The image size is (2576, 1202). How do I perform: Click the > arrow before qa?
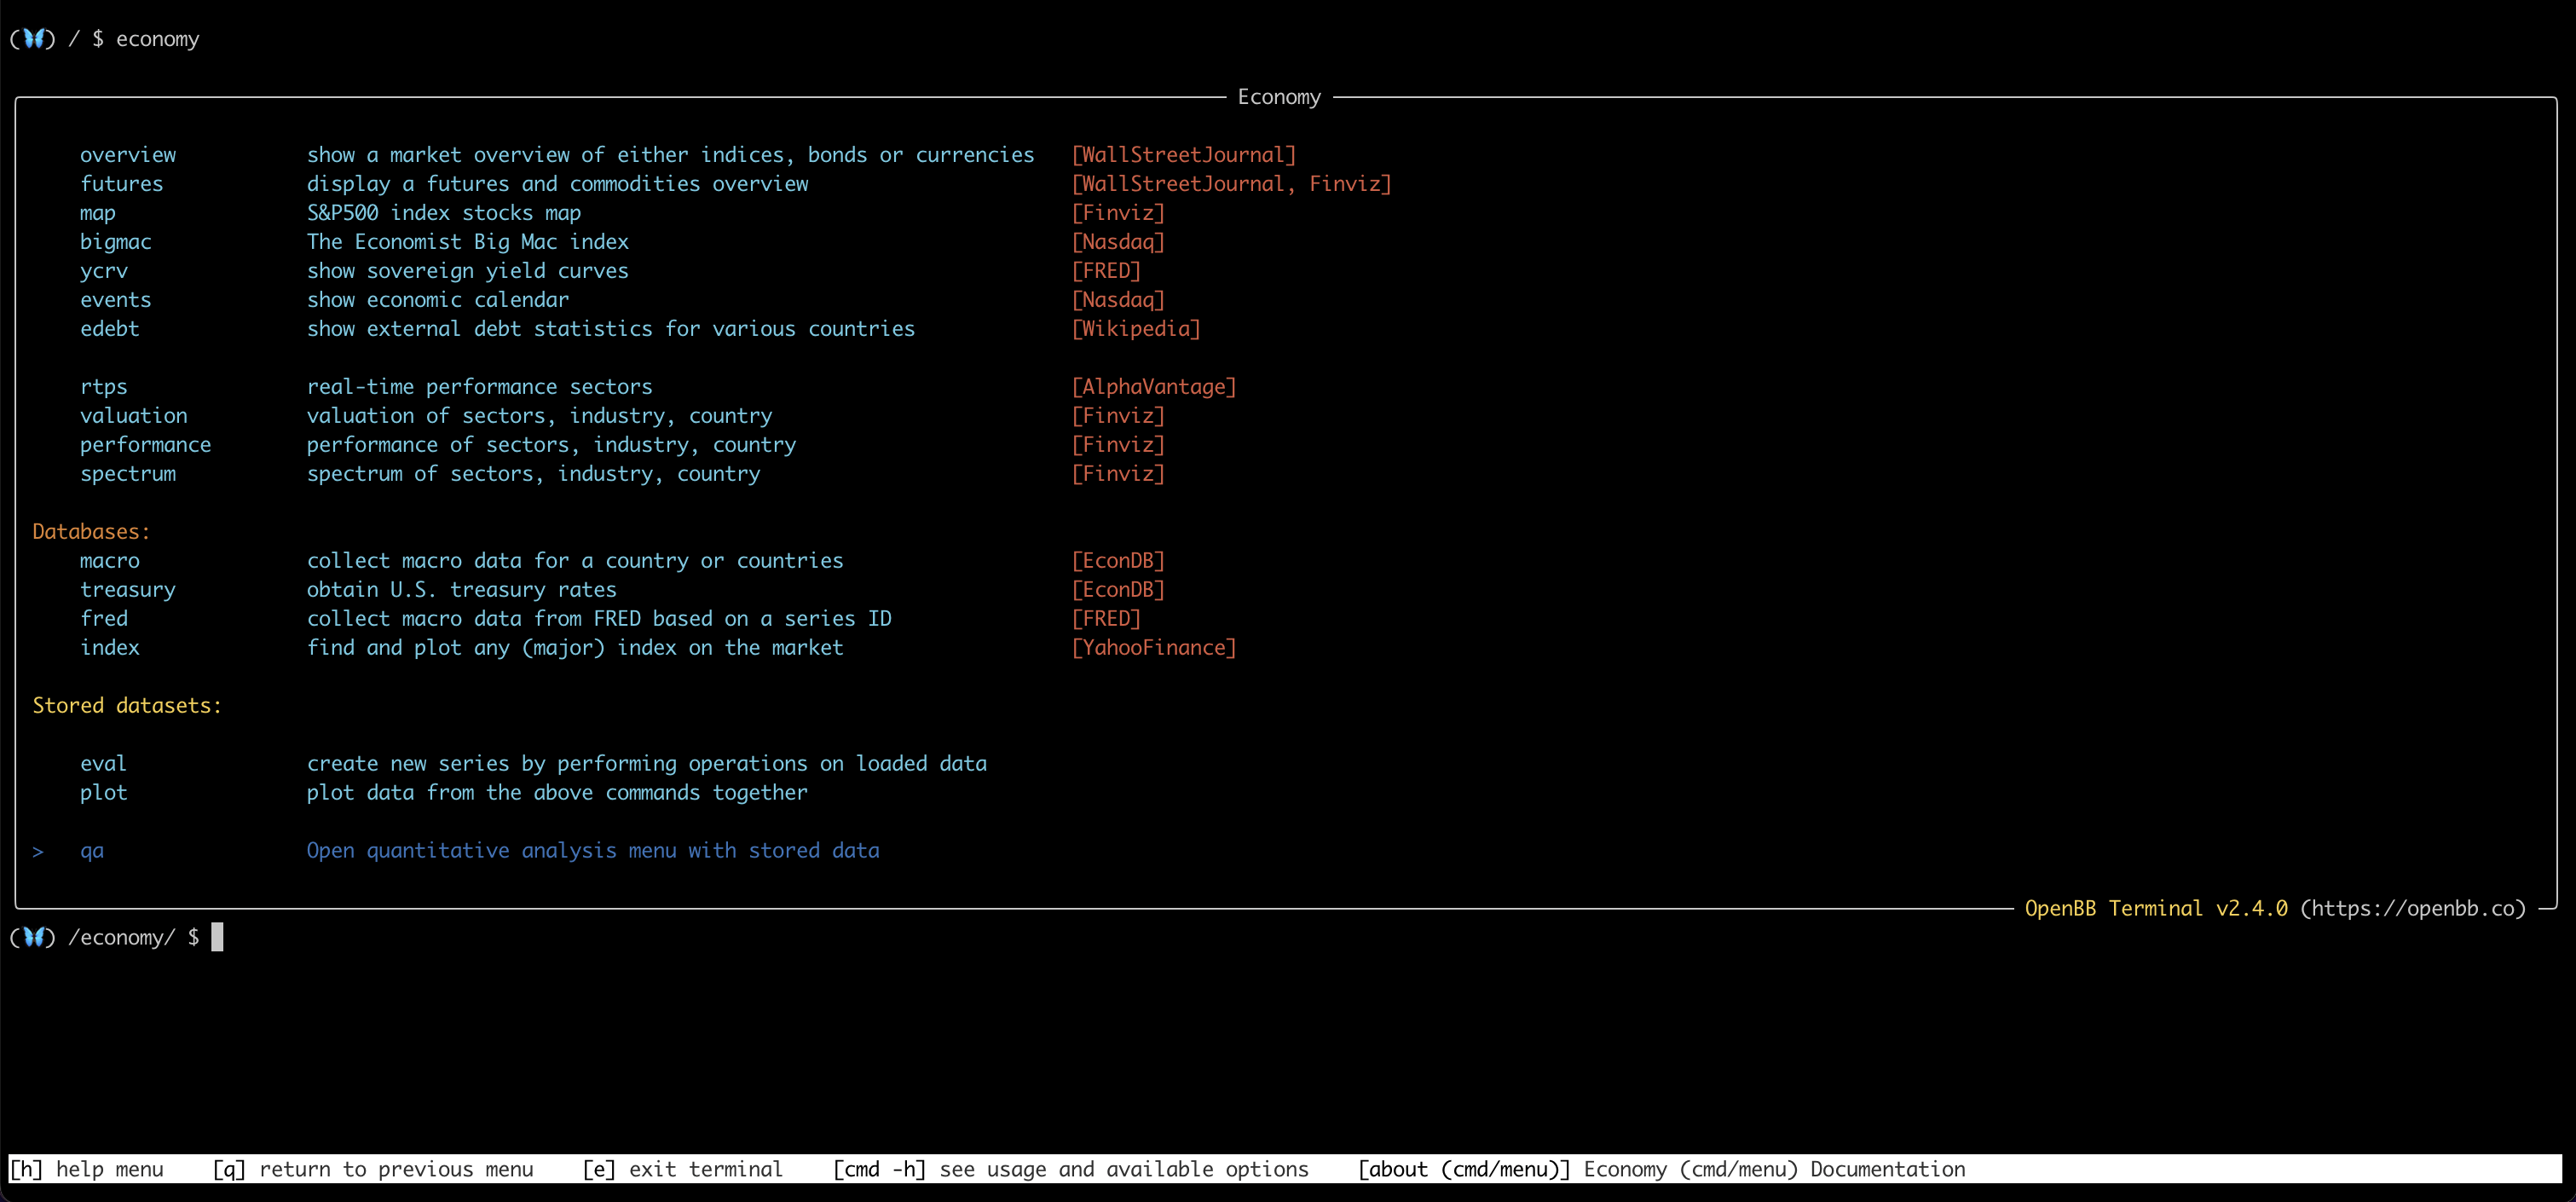point(38,851)
